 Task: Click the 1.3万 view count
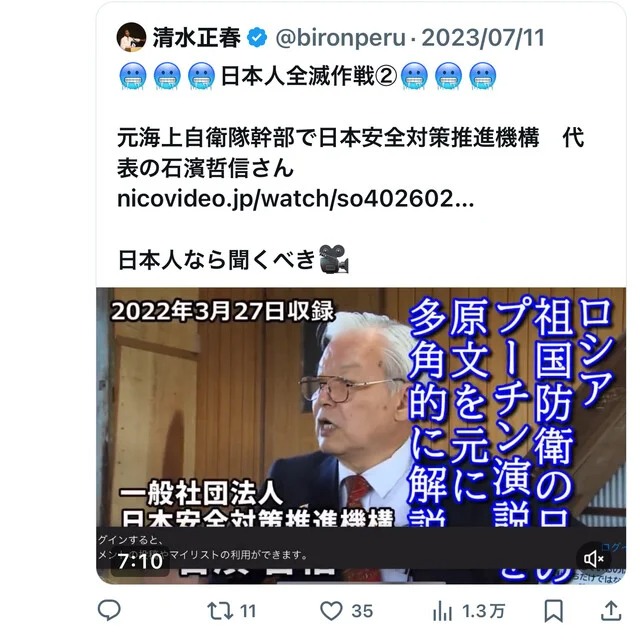click(x=484, y=611)
